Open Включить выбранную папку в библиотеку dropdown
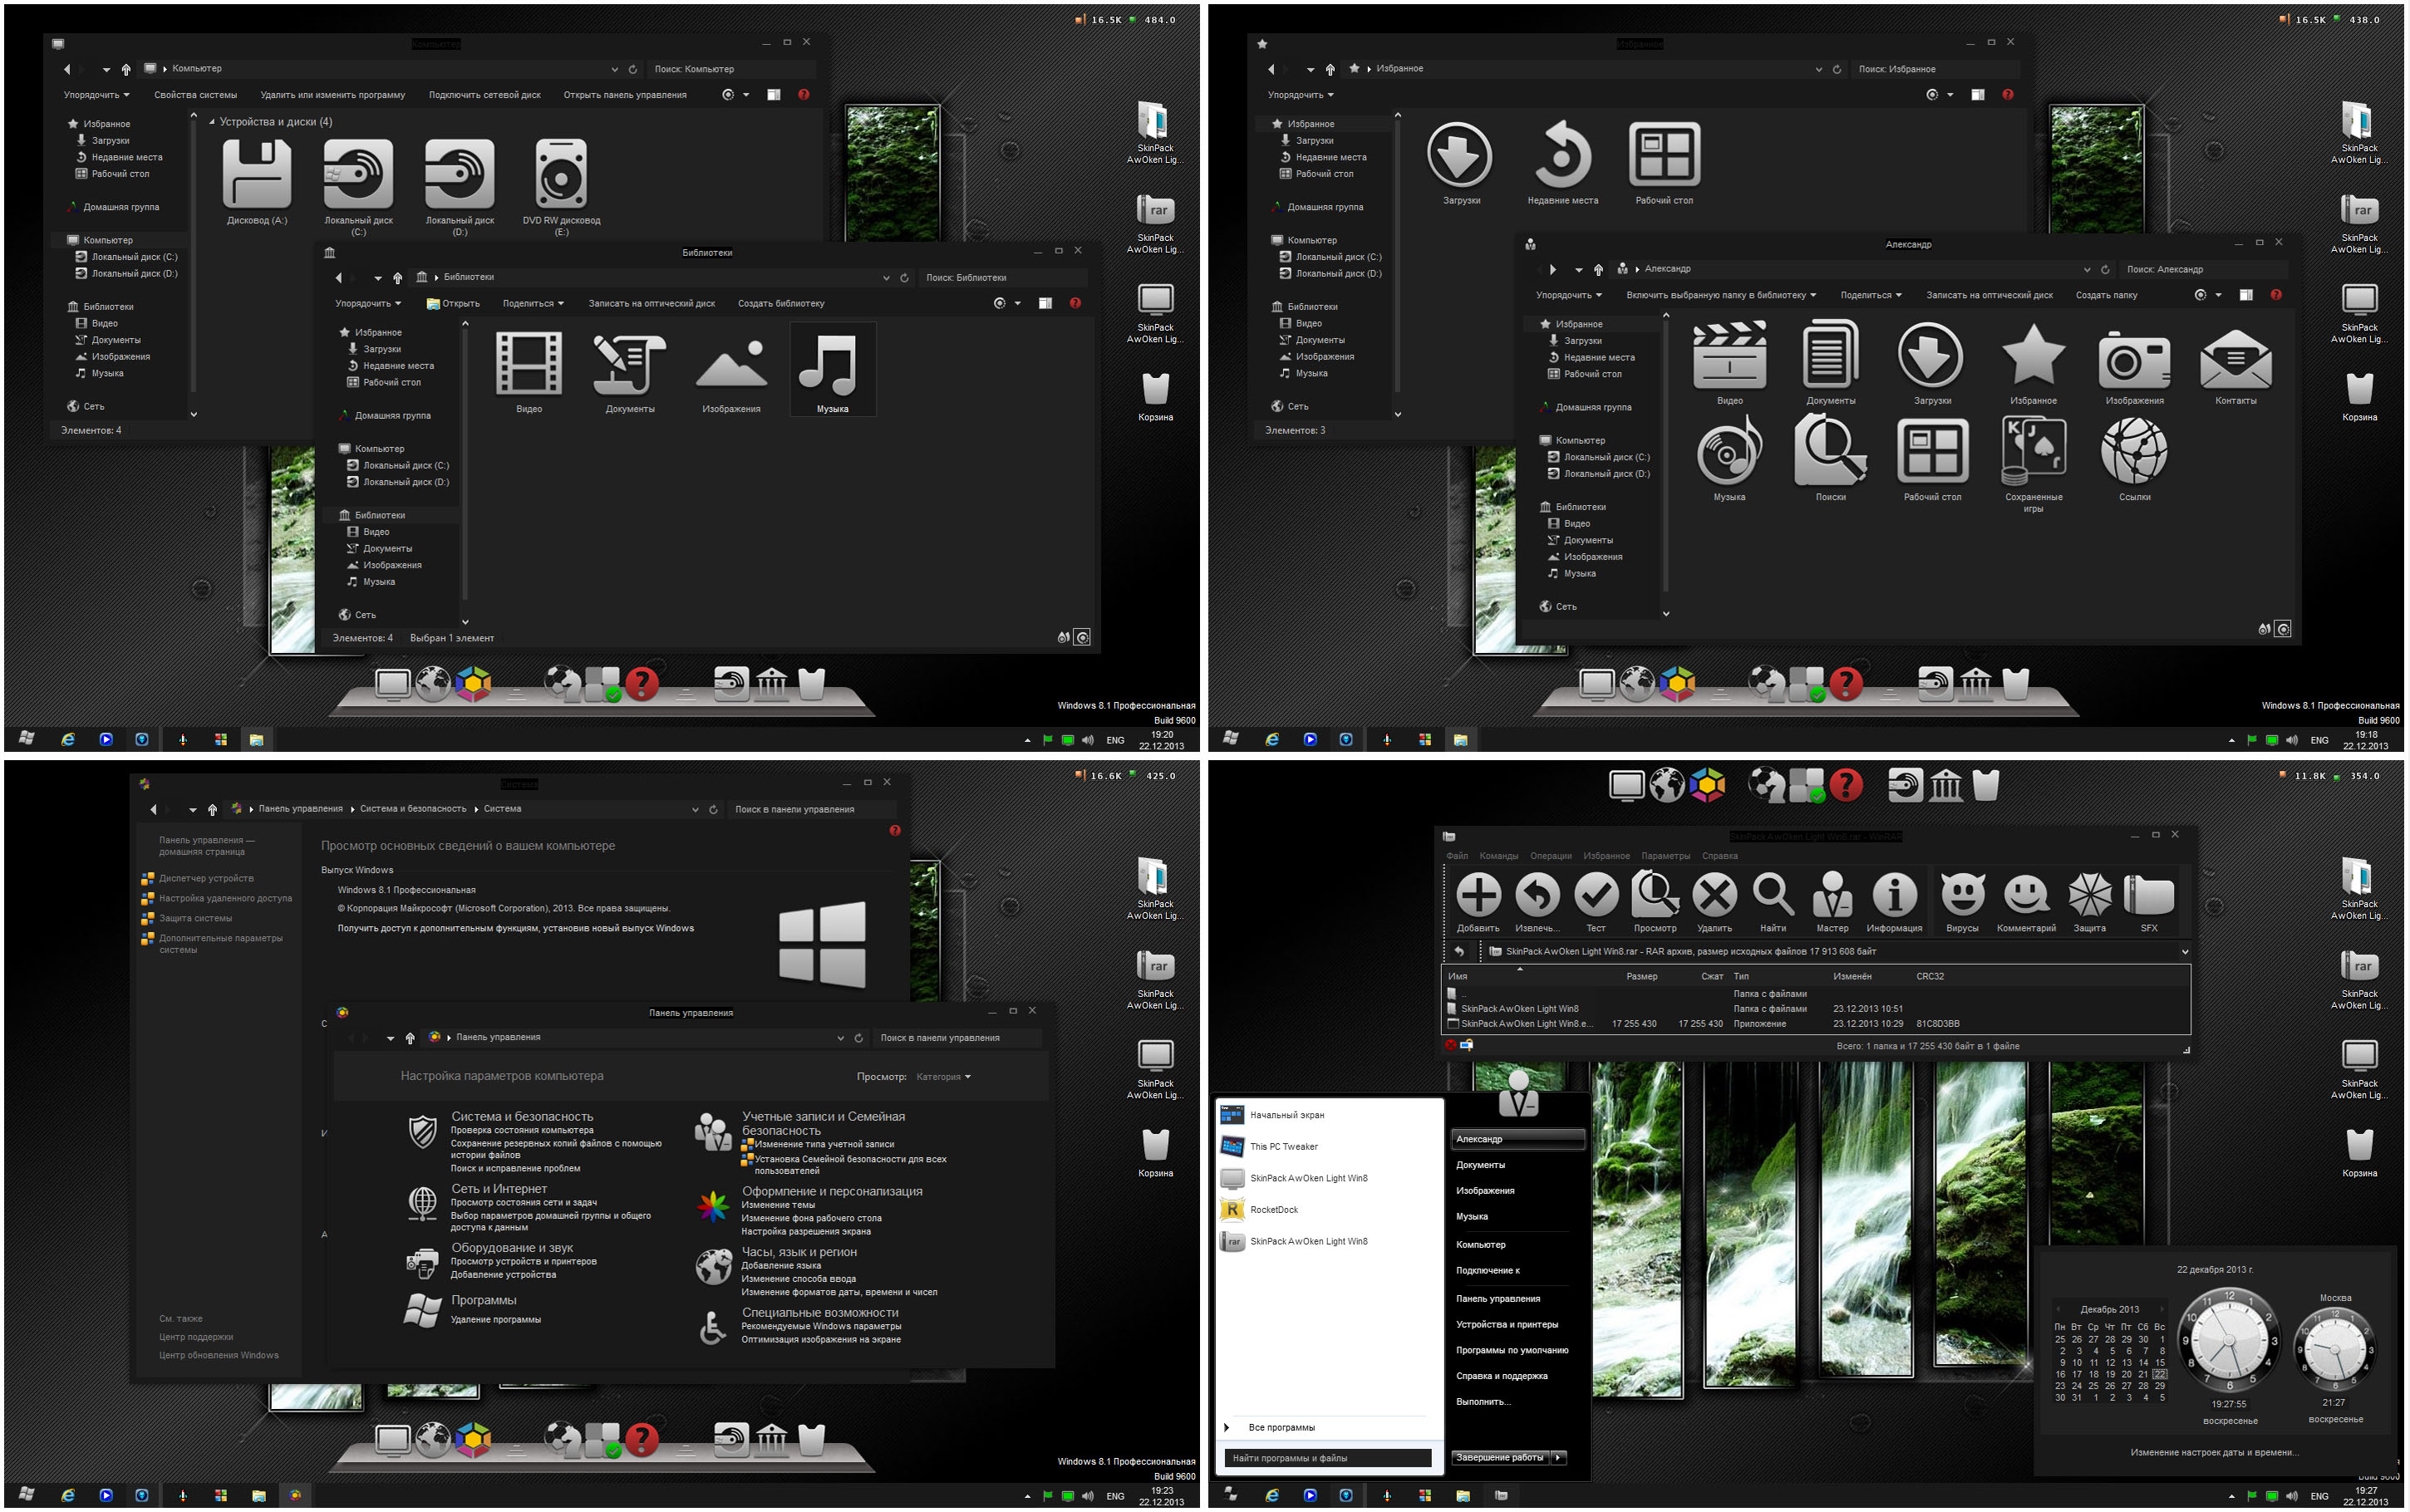2410x1512 pixels. coord(1721,295)
